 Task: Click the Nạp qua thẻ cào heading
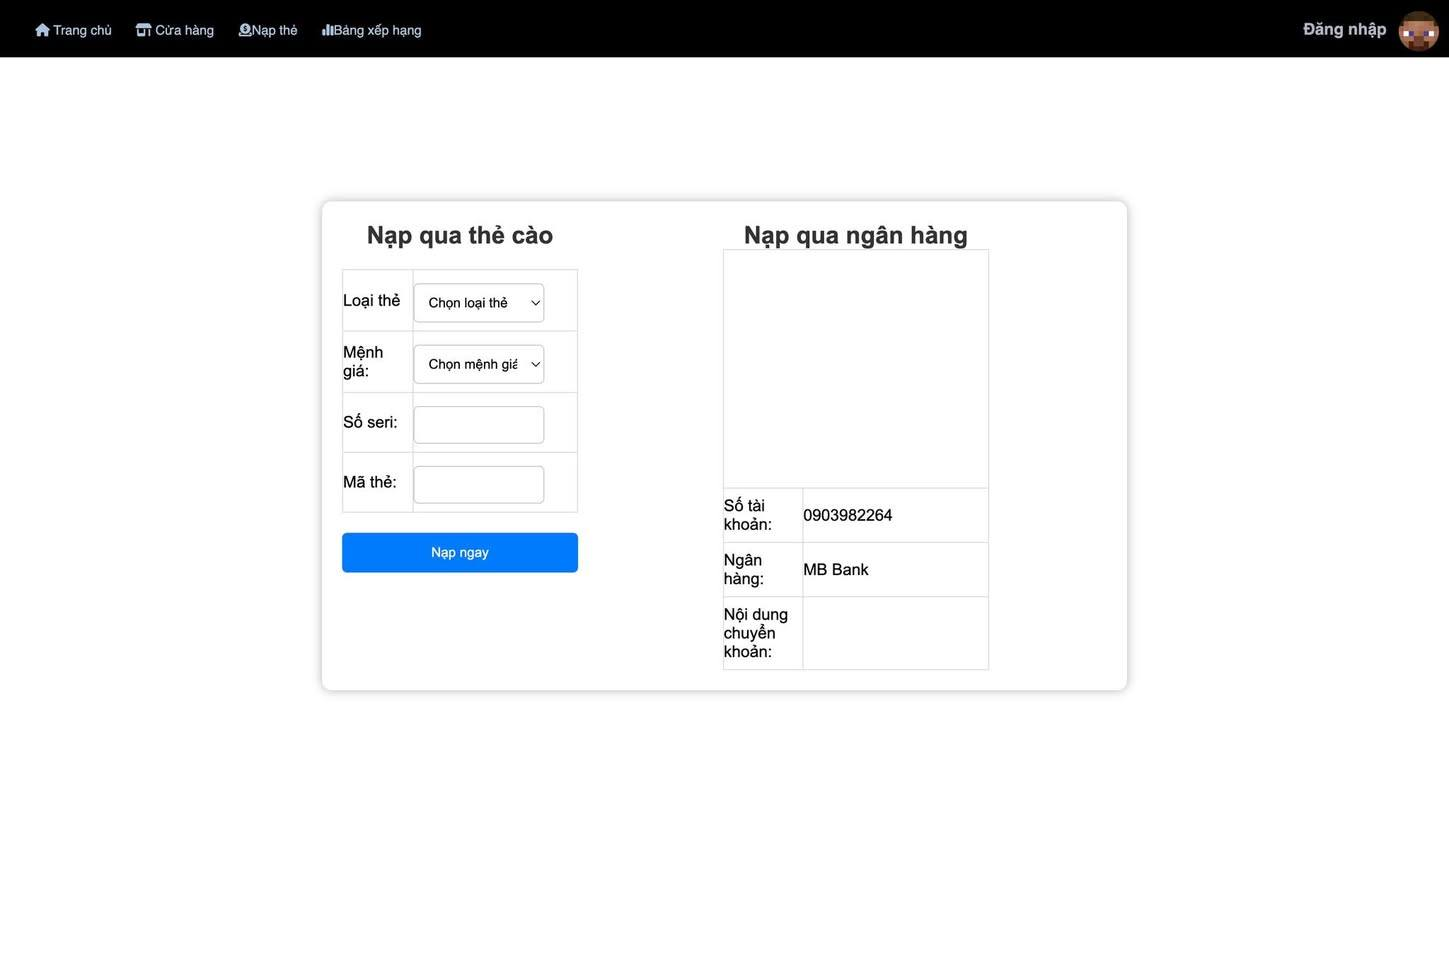[x=460, y=235]
